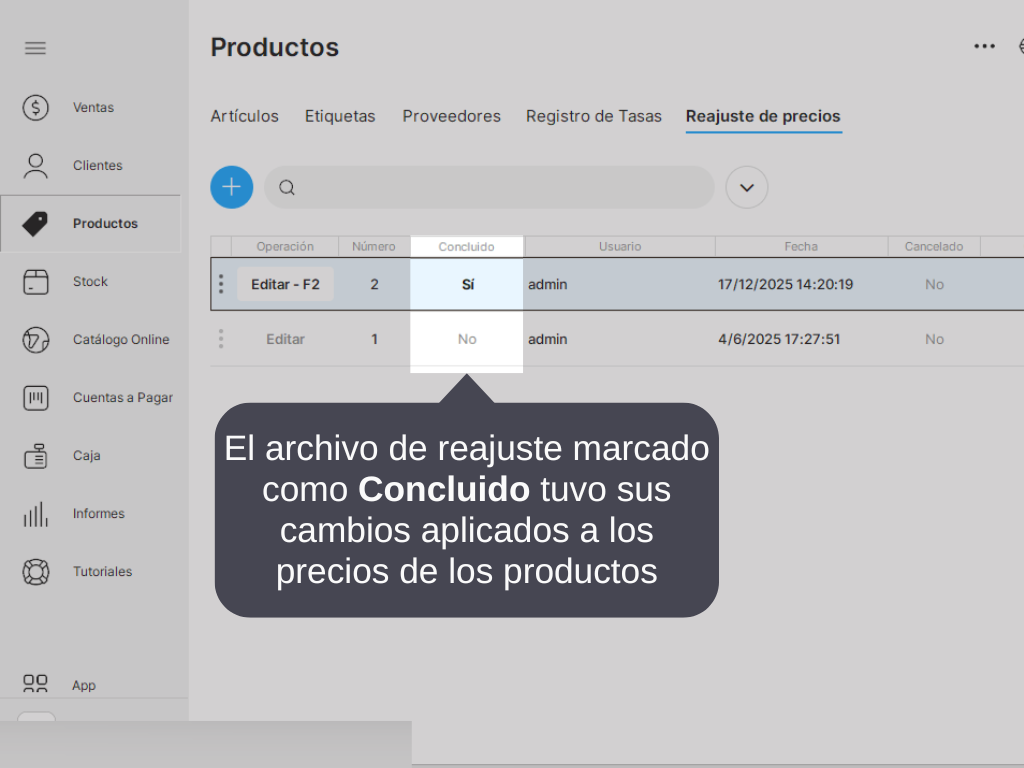
Task: Click the Clientes person icon
Action: coord(35,166)
